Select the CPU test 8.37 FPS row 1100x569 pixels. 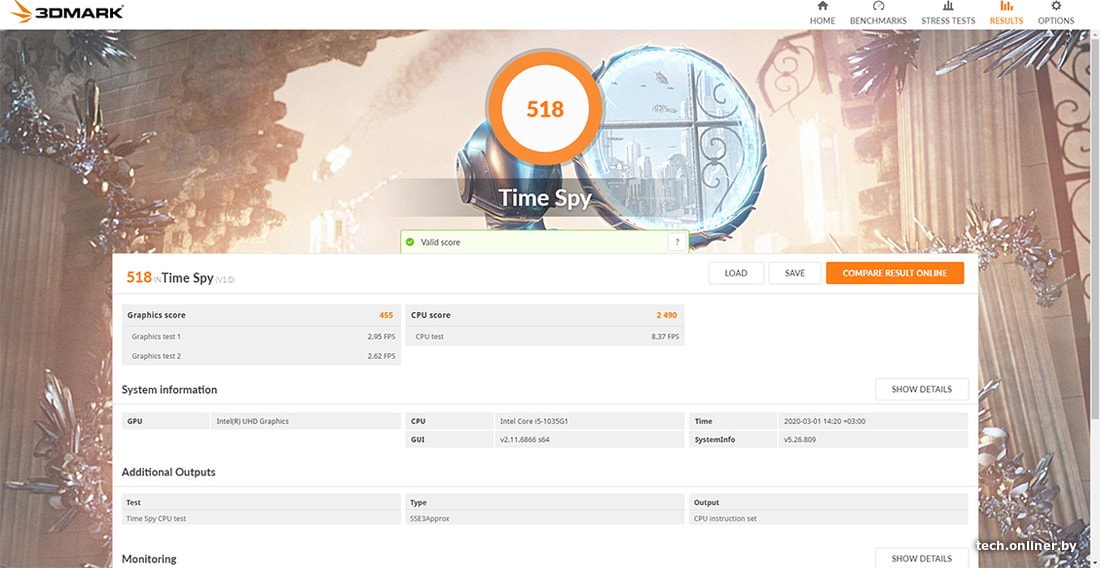545,337
